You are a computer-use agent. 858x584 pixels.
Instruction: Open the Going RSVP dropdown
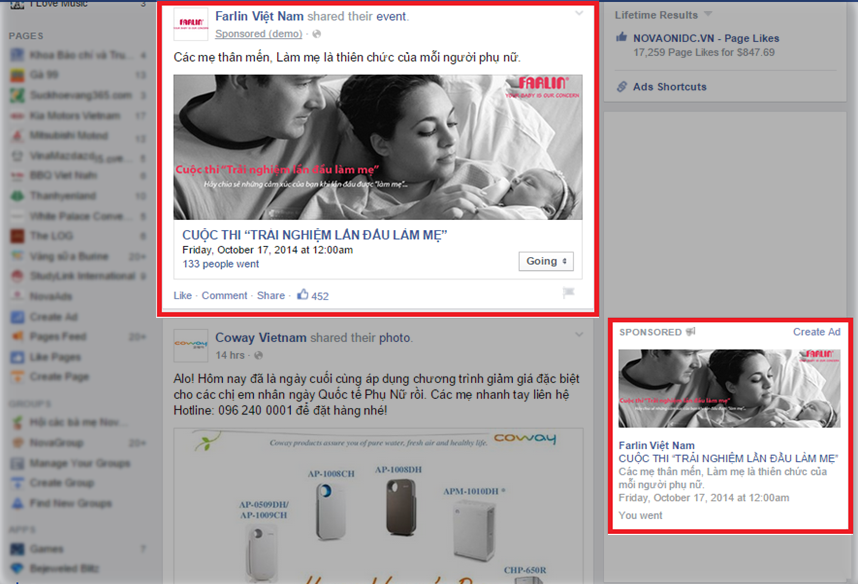tap(546, 261)
